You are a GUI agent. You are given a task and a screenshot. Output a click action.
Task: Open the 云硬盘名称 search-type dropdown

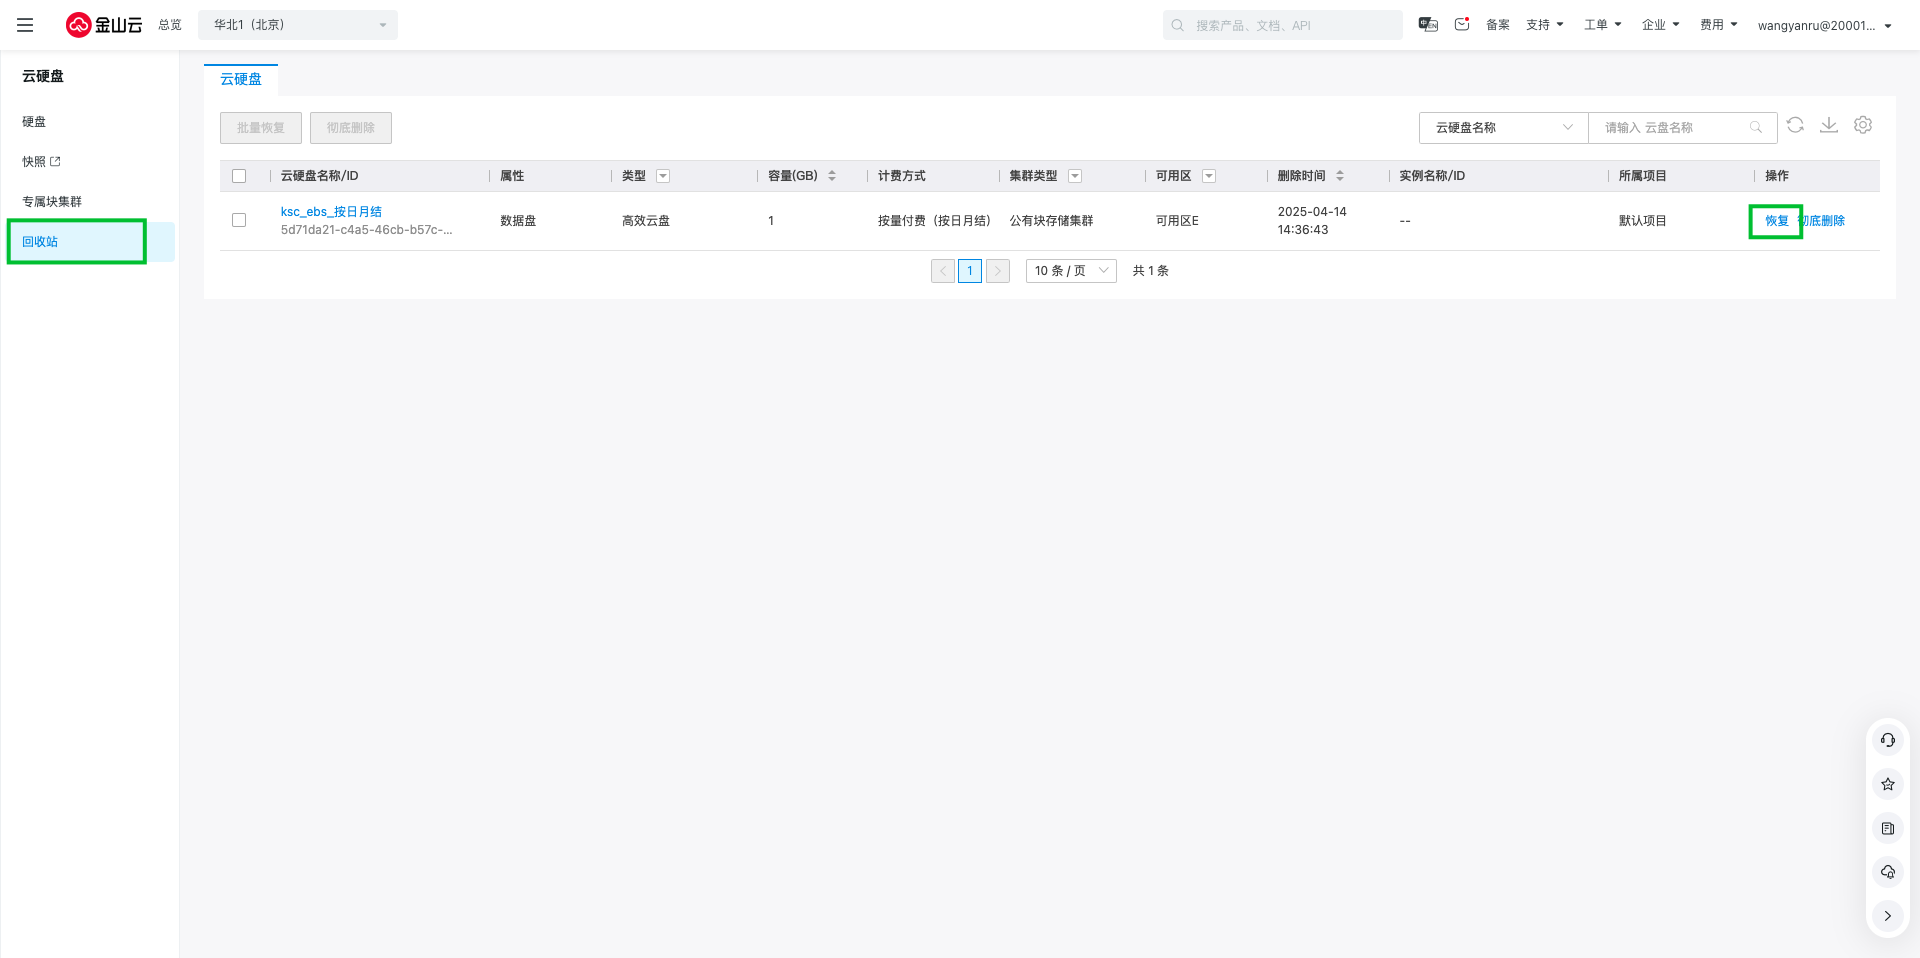coord(1504,128)
